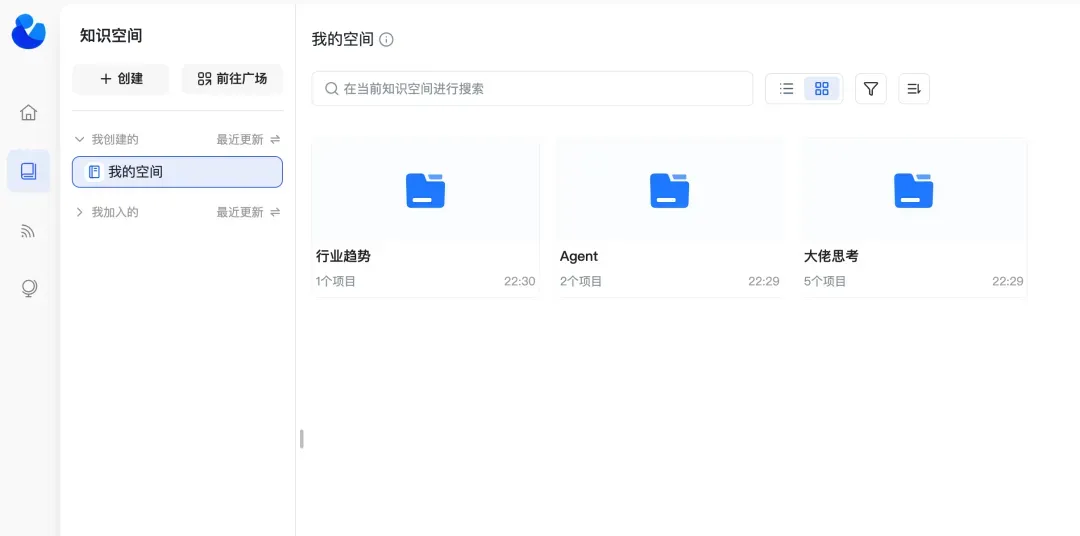Click the search box for current knowledge space
This screenshot has height=536, width=1080.
point(532,89)
